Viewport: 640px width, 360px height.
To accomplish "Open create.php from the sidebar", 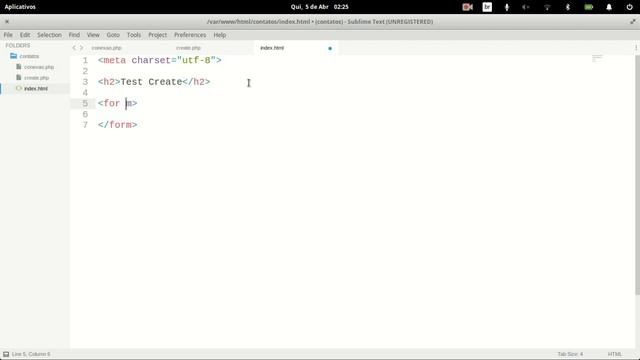I will [x=36, y=78].
